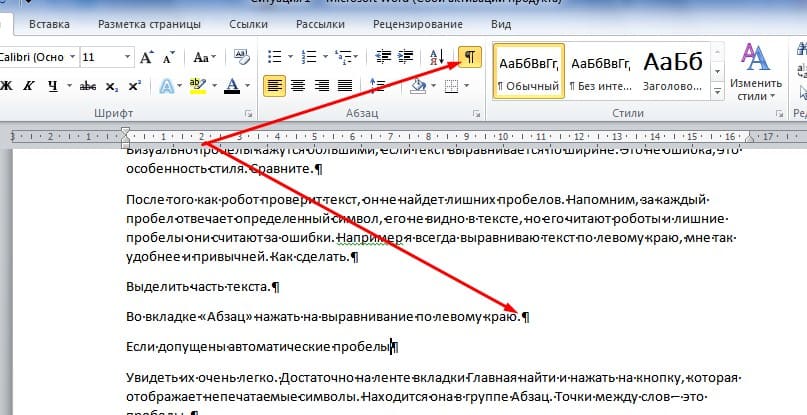Viewport: 807px width, 415px height.
Task: Open shading color dropdown arrow
Action: click(433, 86)
